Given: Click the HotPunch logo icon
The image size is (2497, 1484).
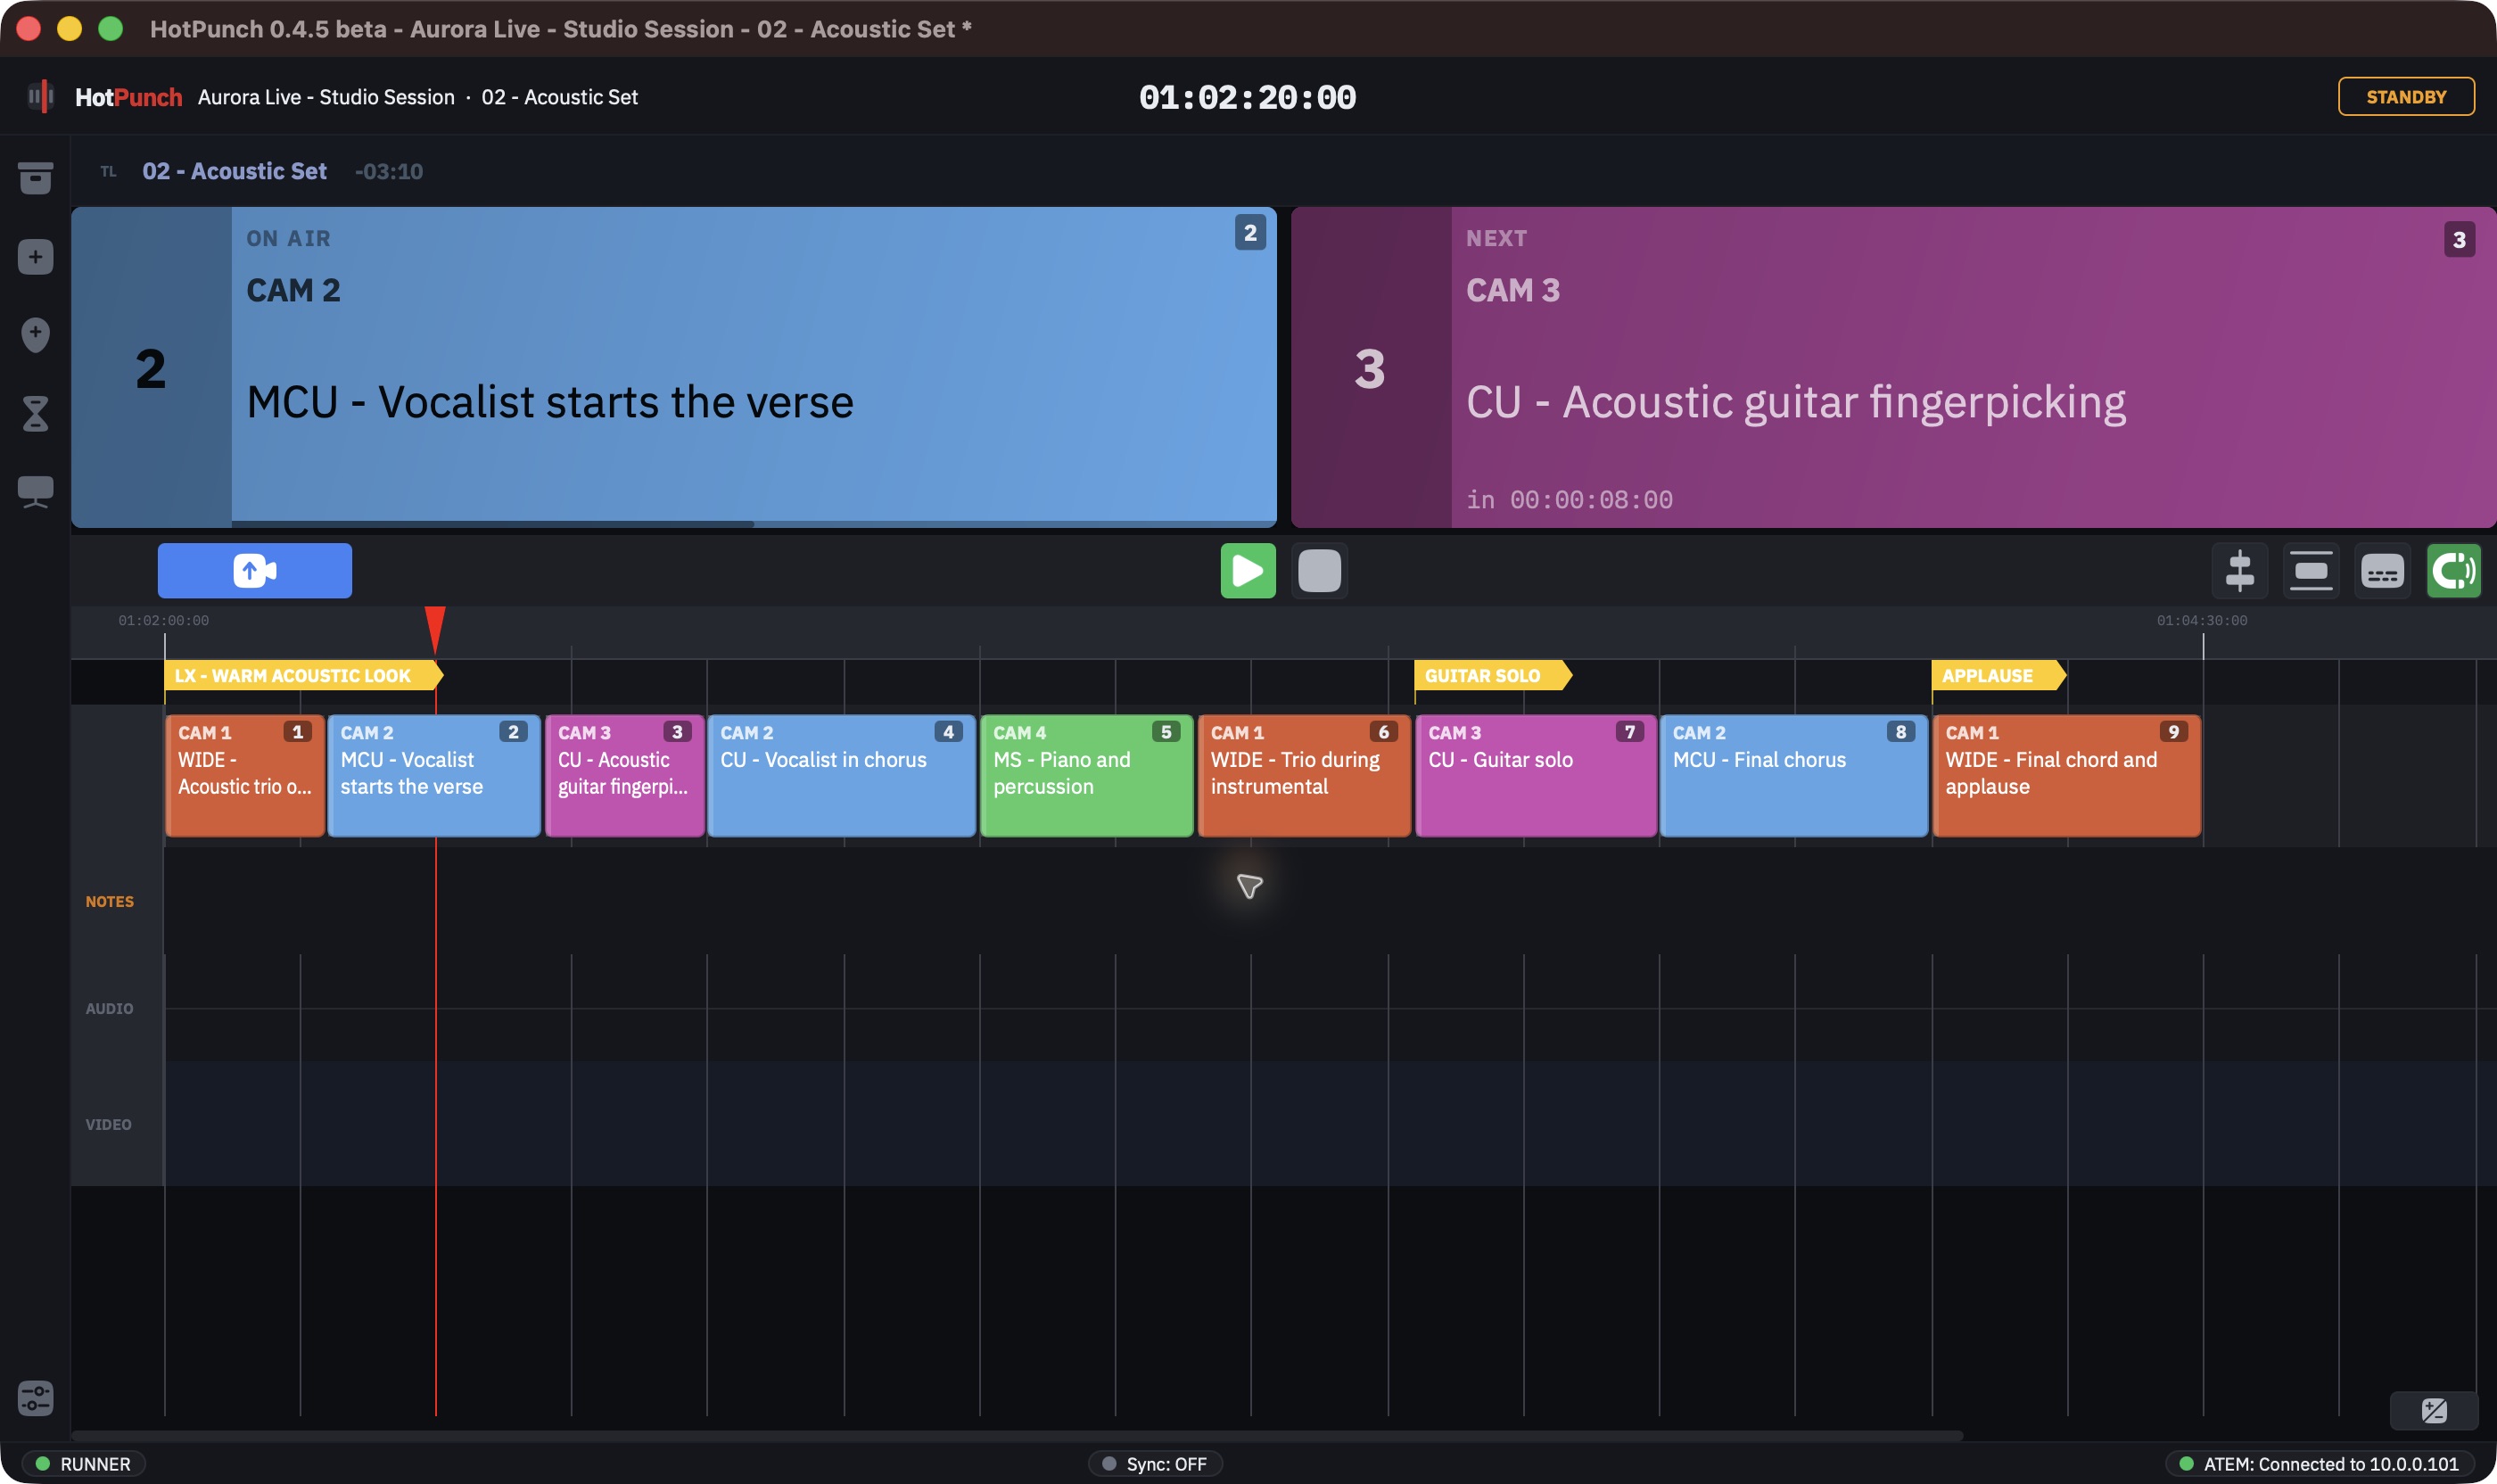Looking at the screenshot, I should coord(40,97).
